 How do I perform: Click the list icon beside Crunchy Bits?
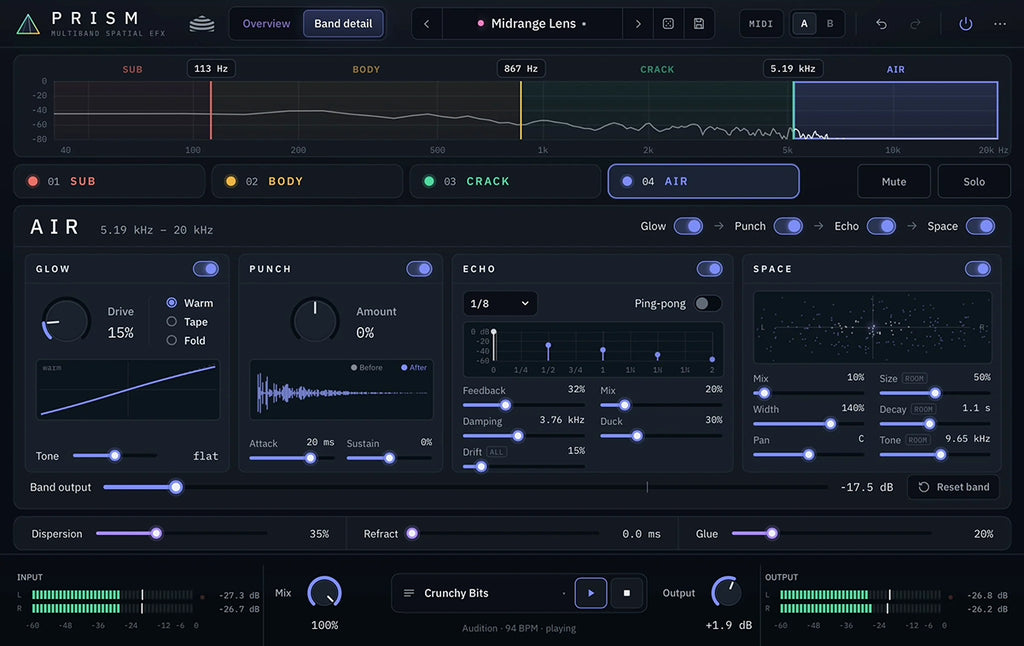(409, 593)
